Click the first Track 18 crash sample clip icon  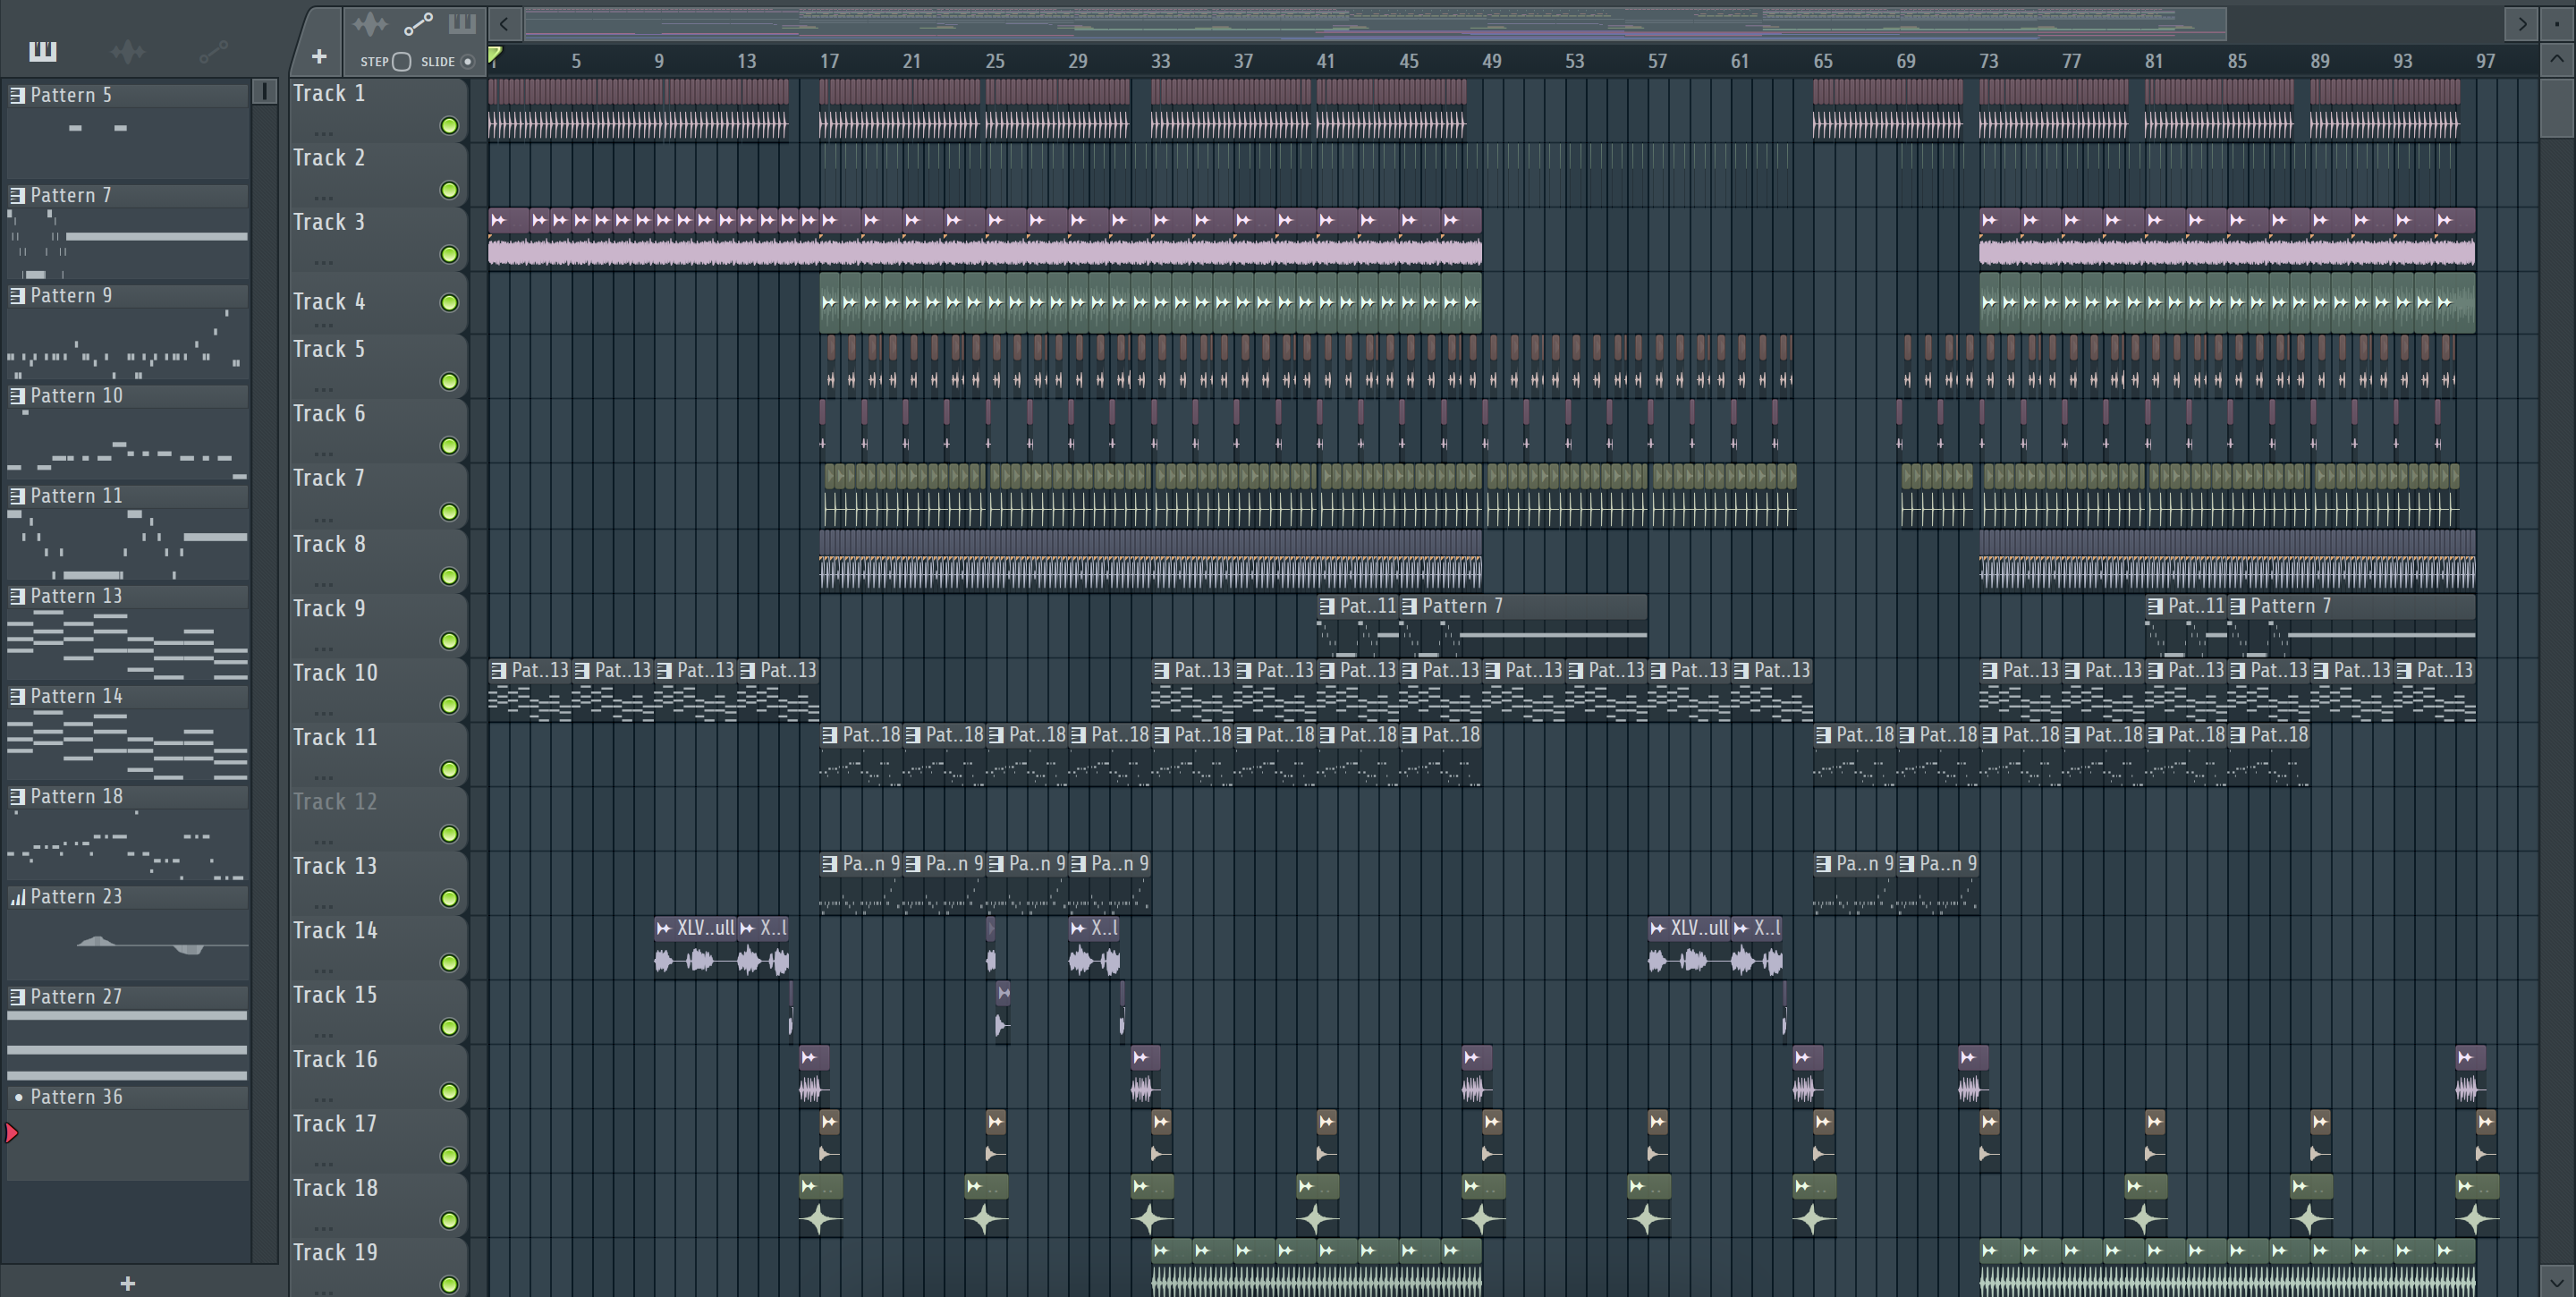coord(808,1187)
